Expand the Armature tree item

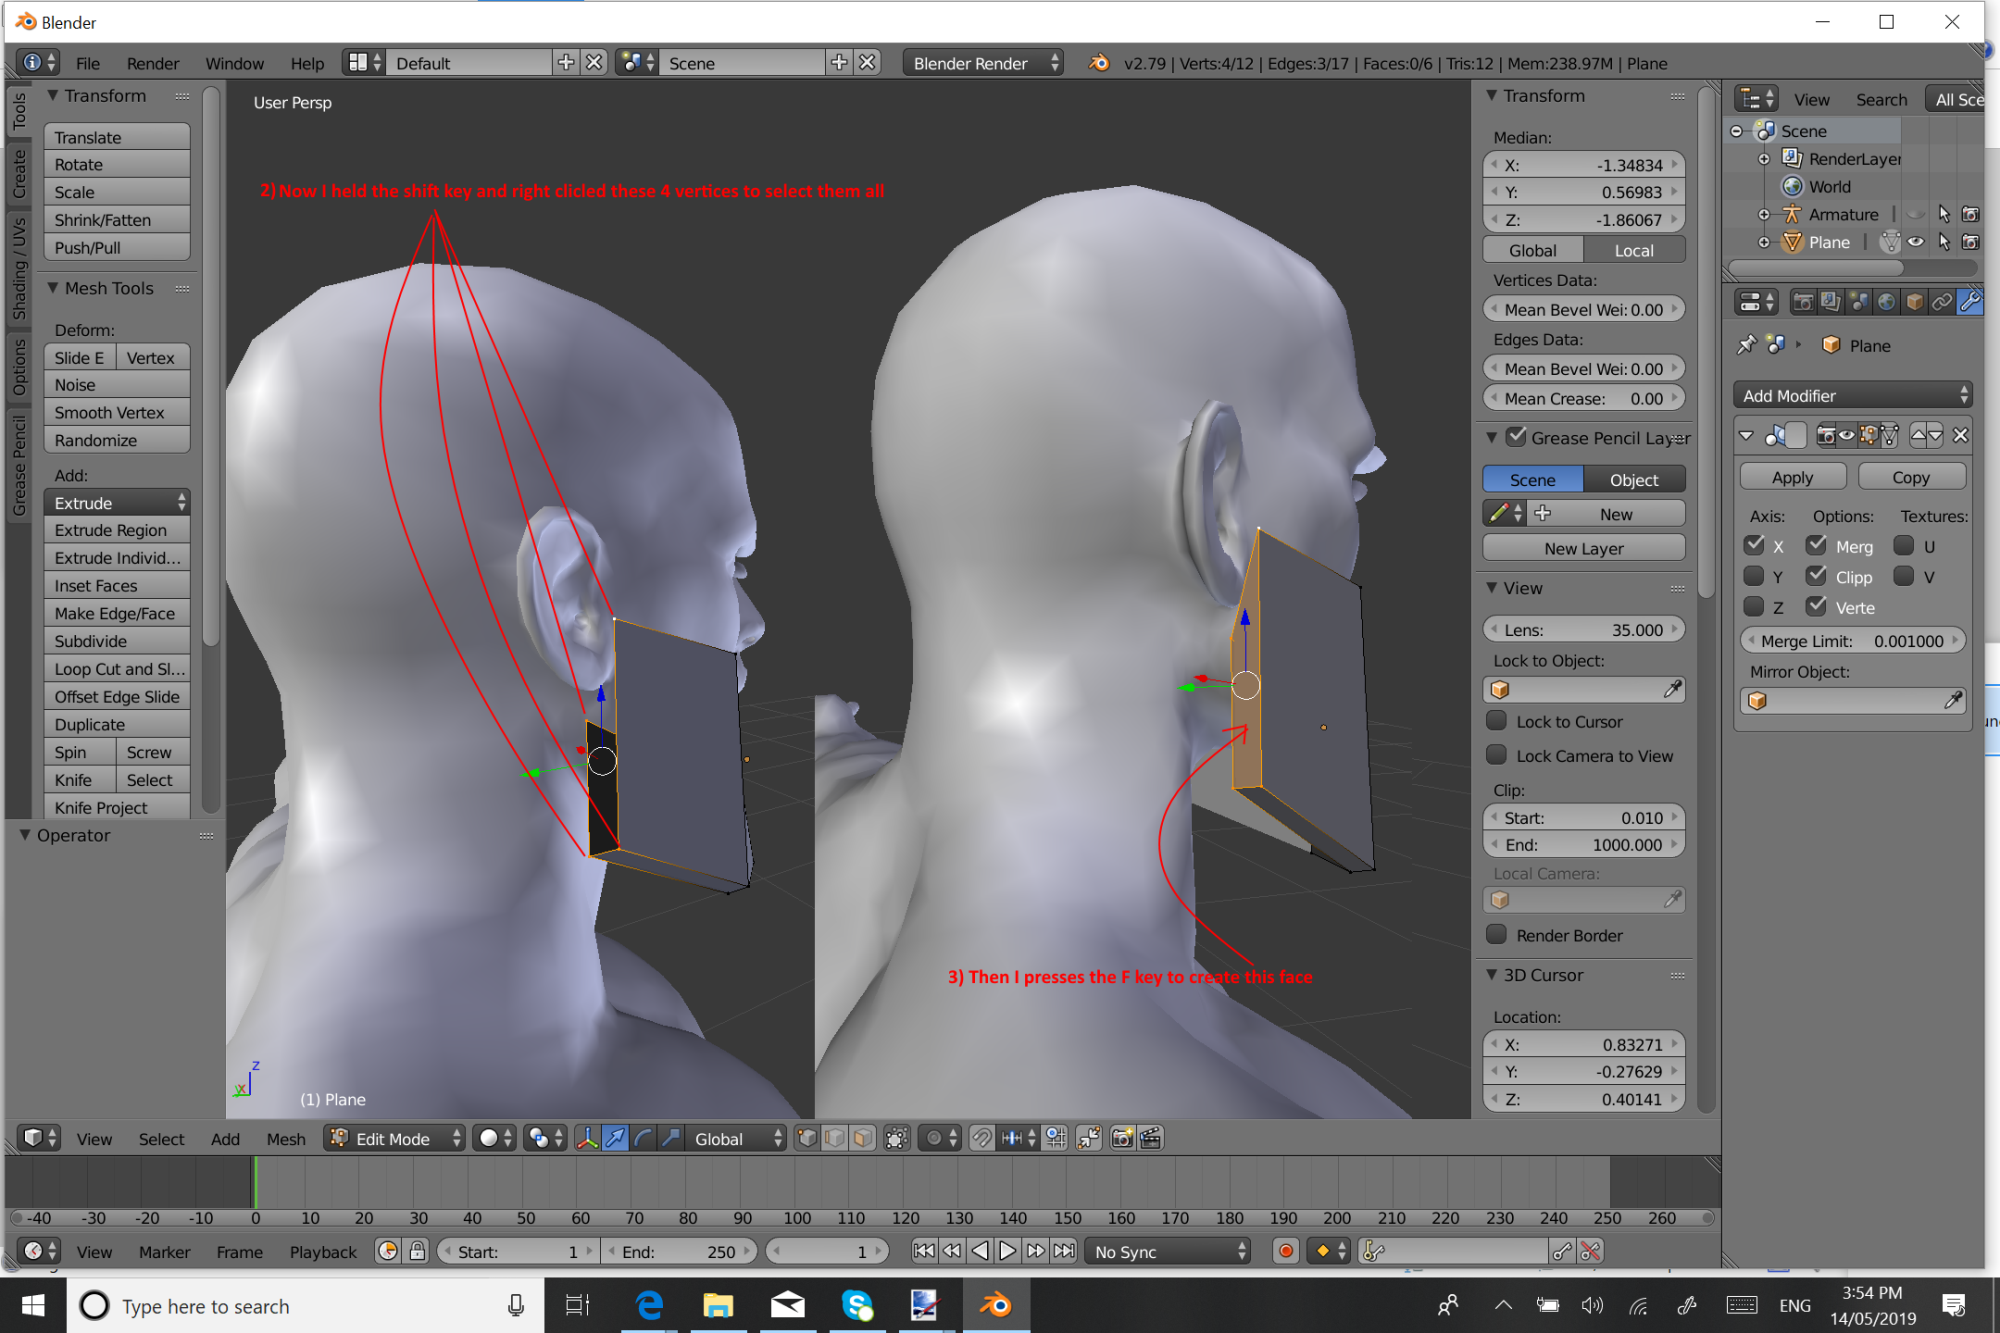(1764, 214)
